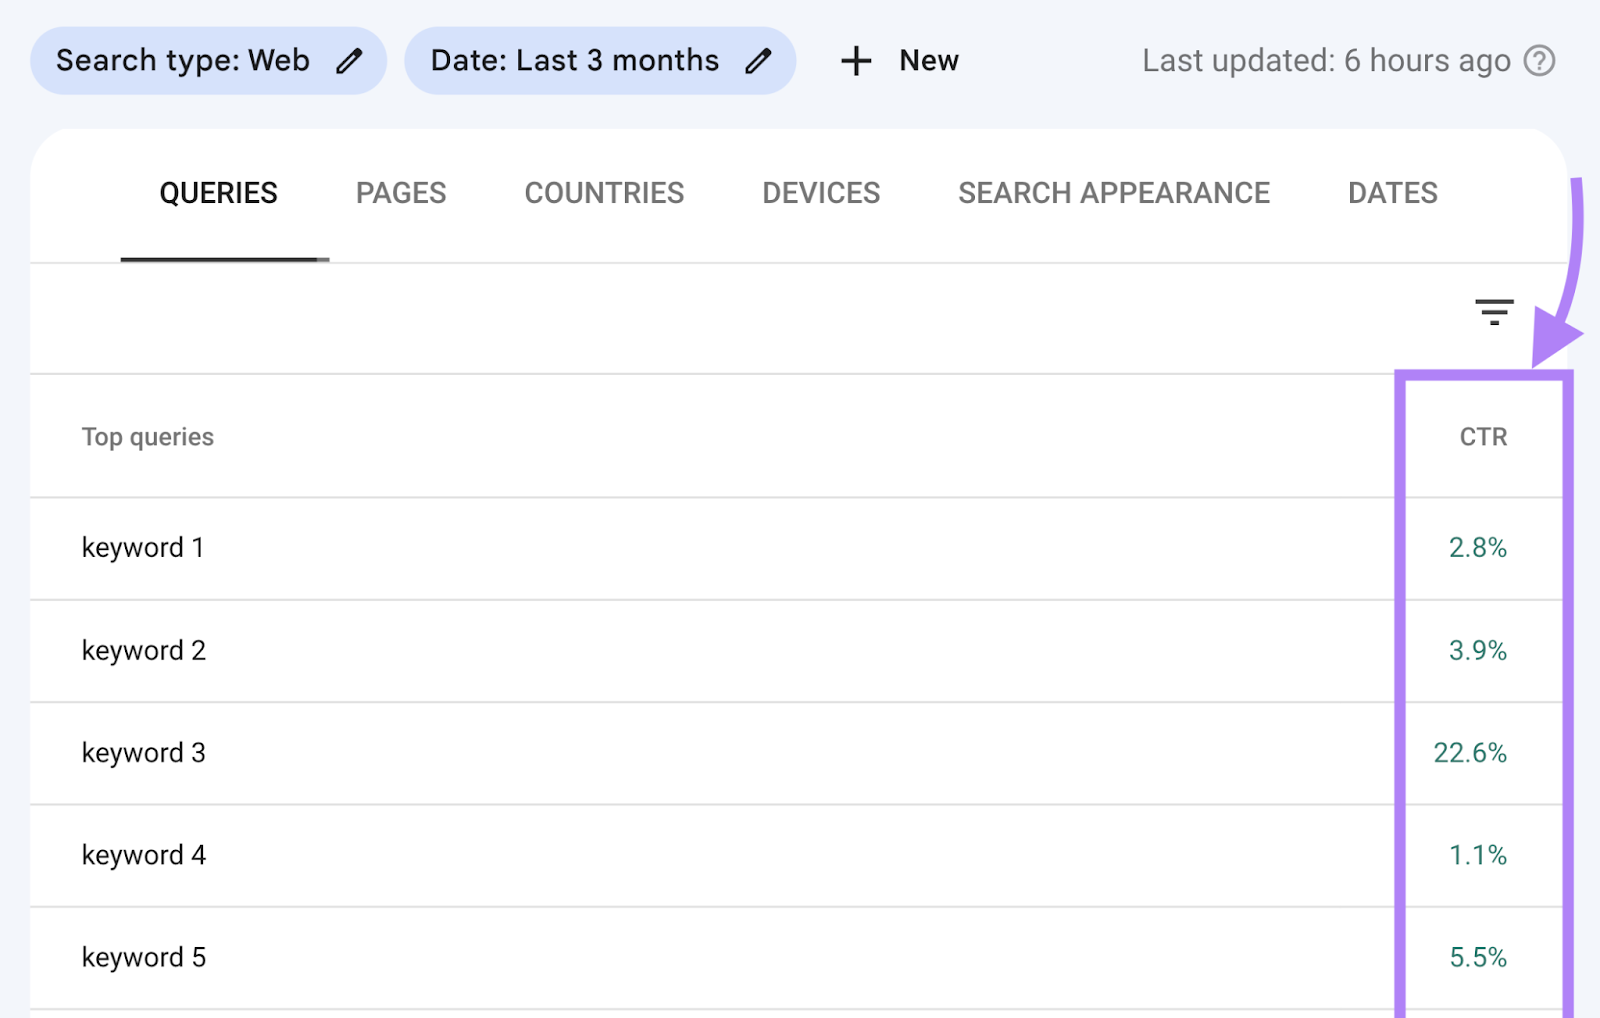
Task: View the SEARCH APPEARANCE tab
Action: (1114, 192)
